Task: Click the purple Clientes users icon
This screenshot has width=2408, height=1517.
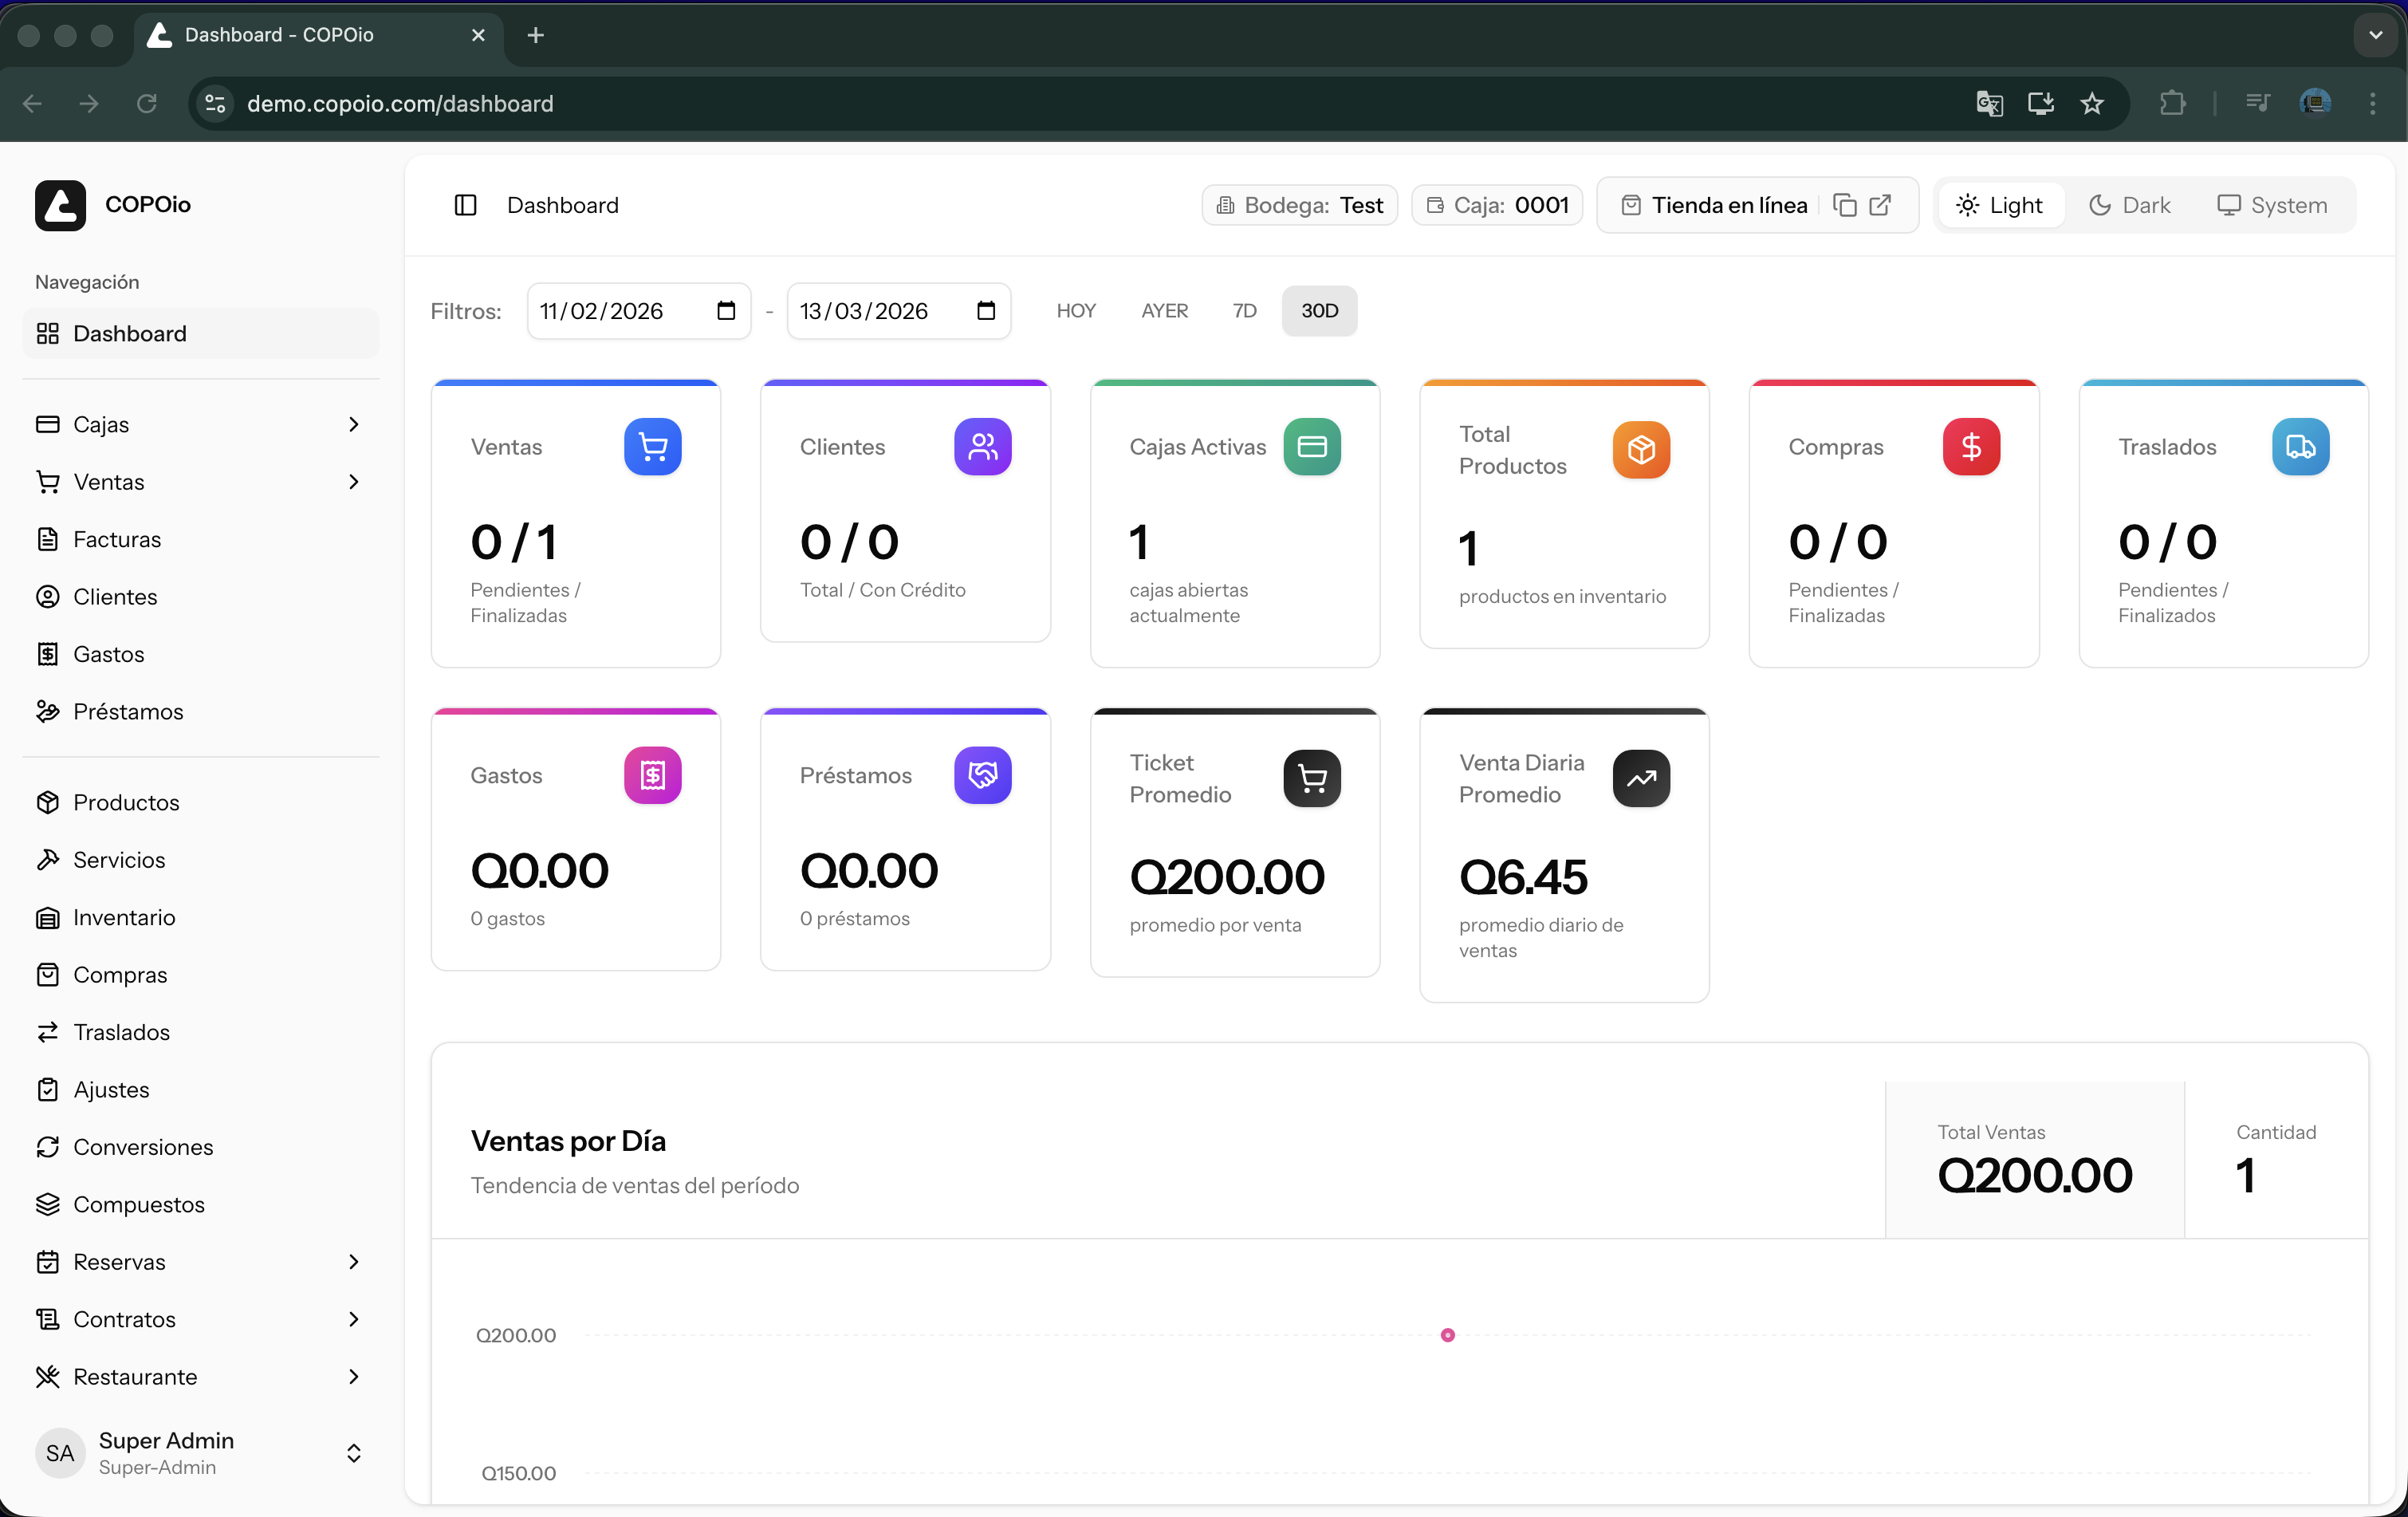Action: [982, 447]
